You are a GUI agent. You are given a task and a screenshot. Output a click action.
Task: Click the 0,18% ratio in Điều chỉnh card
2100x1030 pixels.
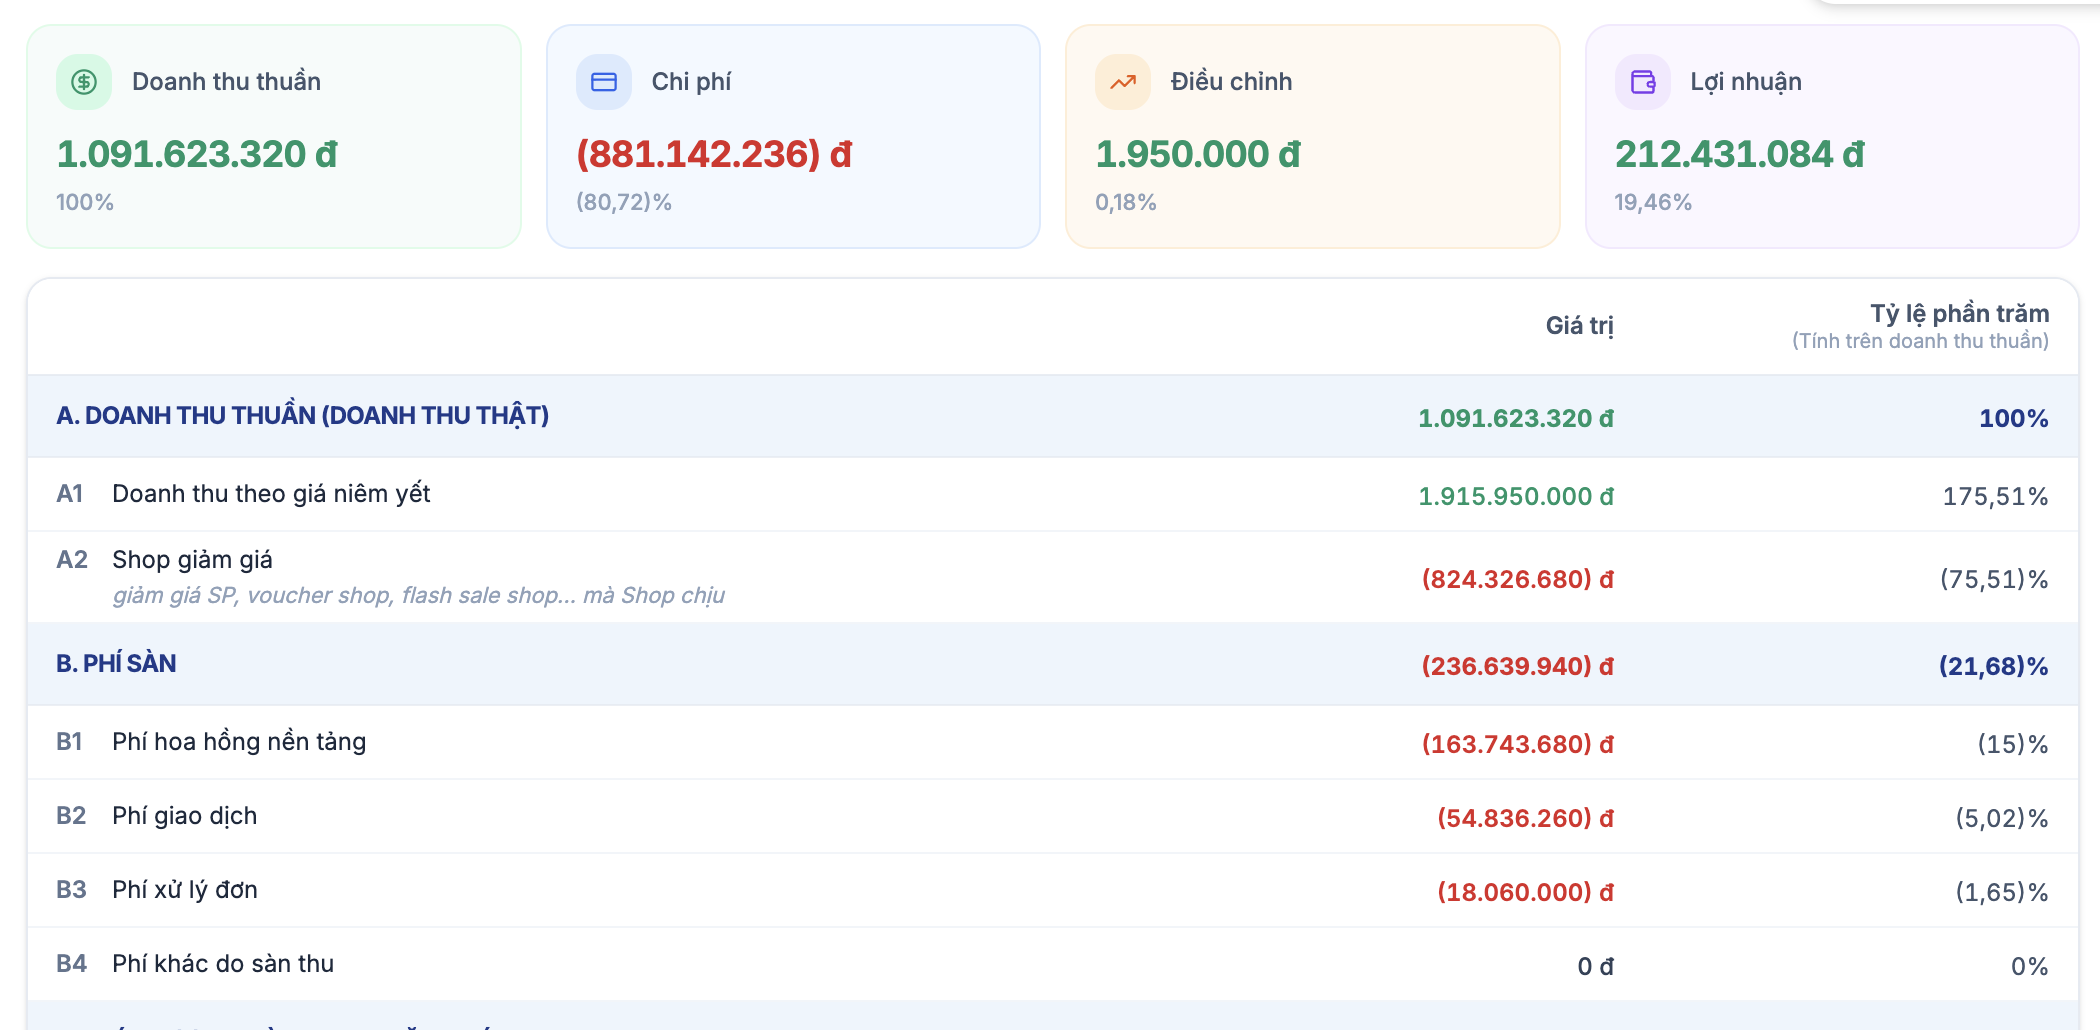click(x=1126, y=202)
